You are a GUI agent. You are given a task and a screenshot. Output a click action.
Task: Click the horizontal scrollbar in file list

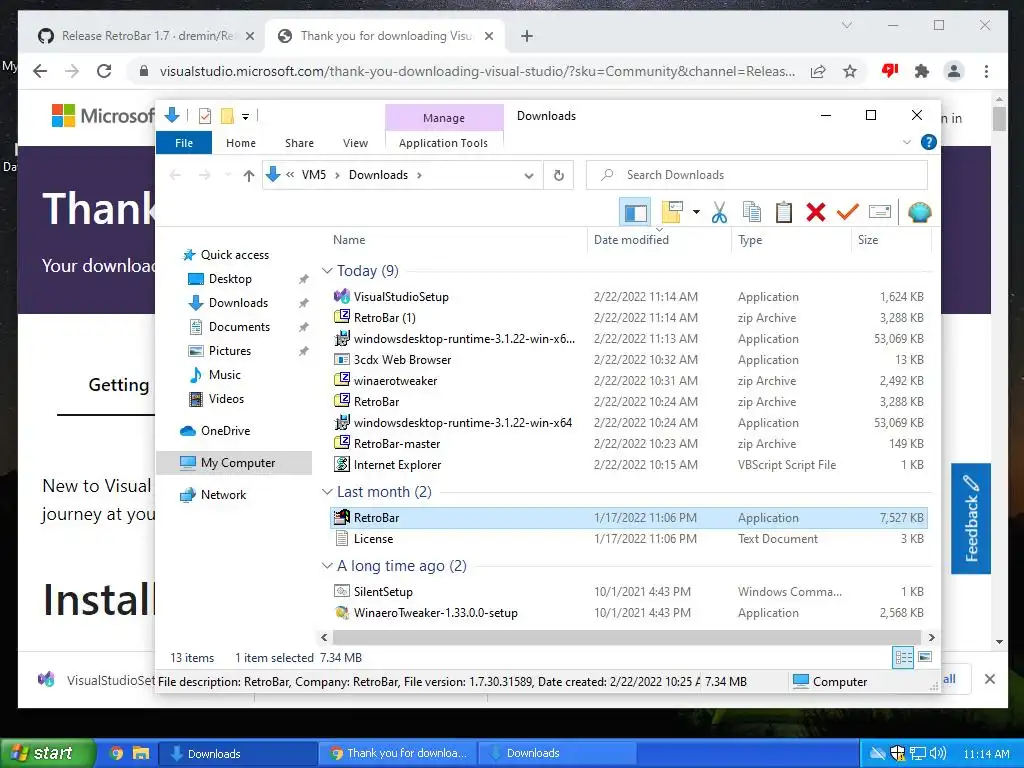[x=627, y=637]
